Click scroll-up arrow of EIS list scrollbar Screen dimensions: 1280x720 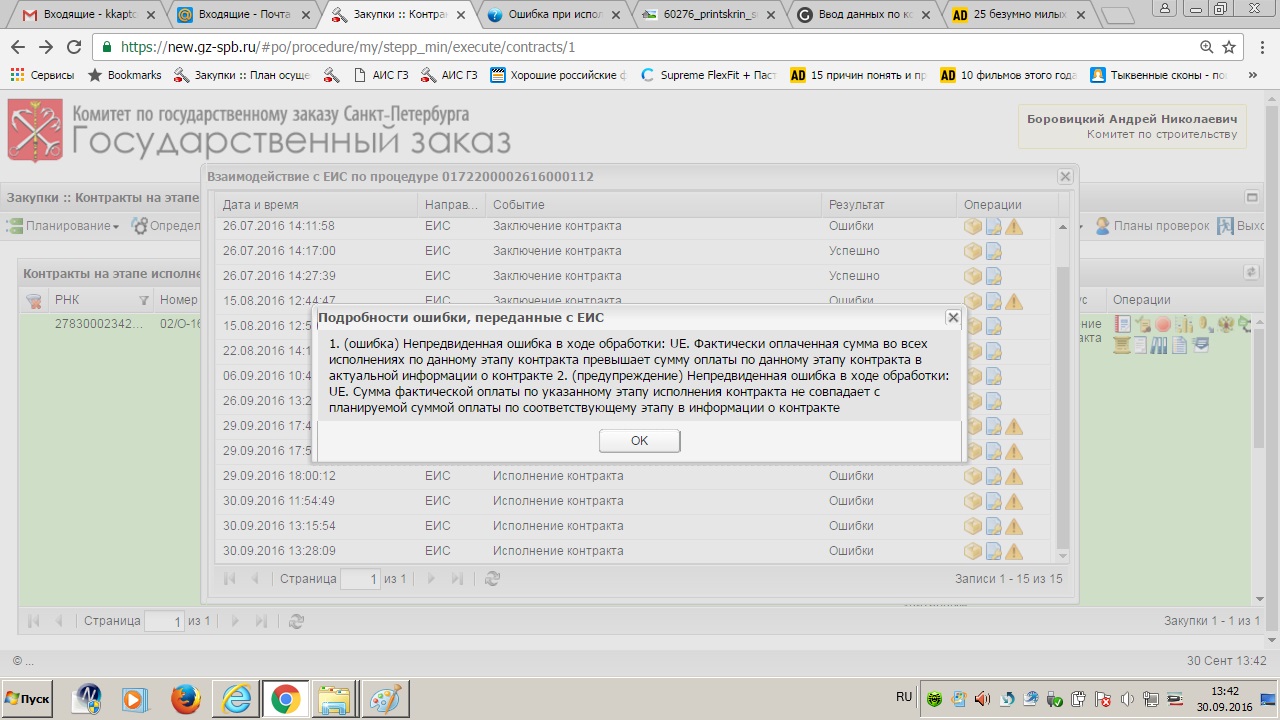coord(1062,225)
